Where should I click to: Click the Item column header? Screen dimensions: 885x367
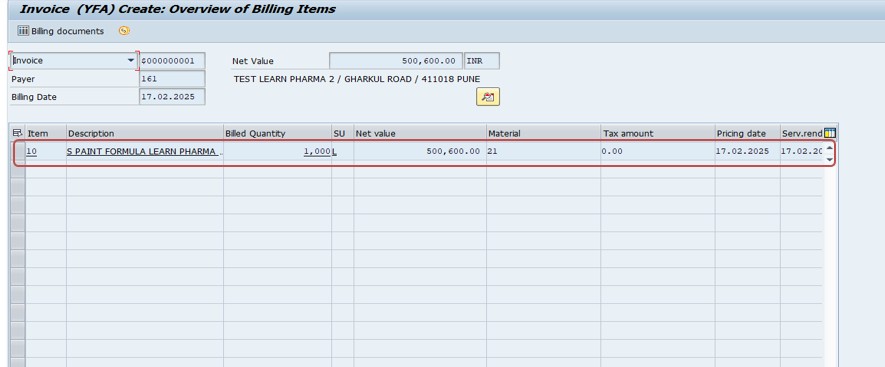[46, 133]
